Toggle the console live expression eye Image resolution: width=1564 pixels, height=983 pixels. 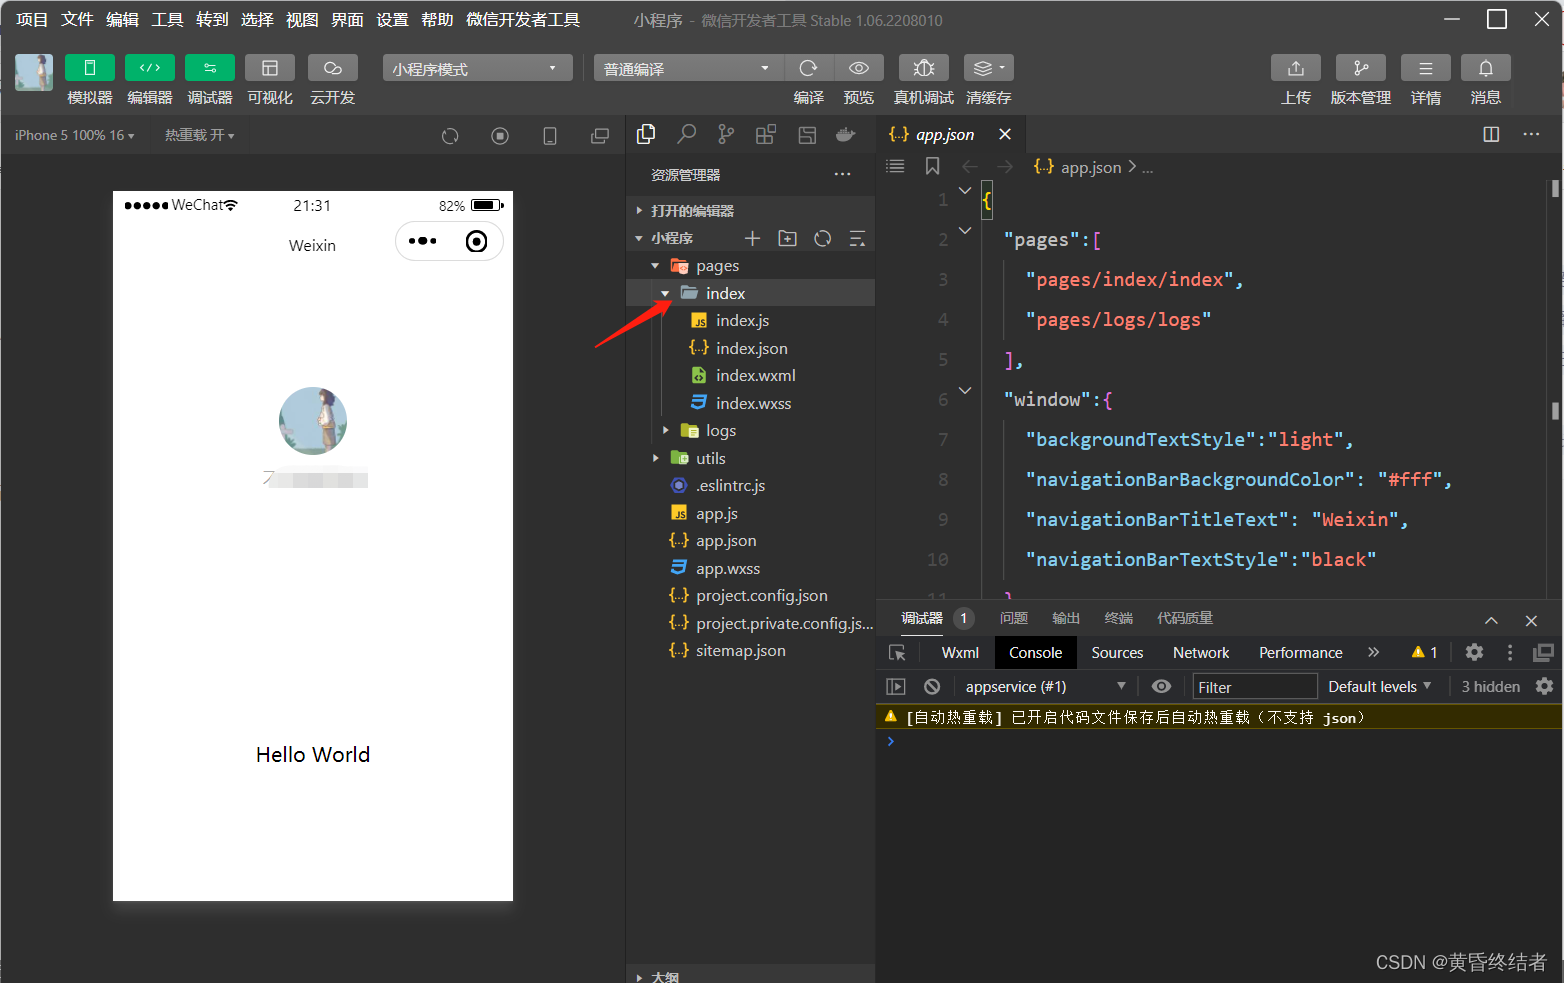(x=1161, y=686)
